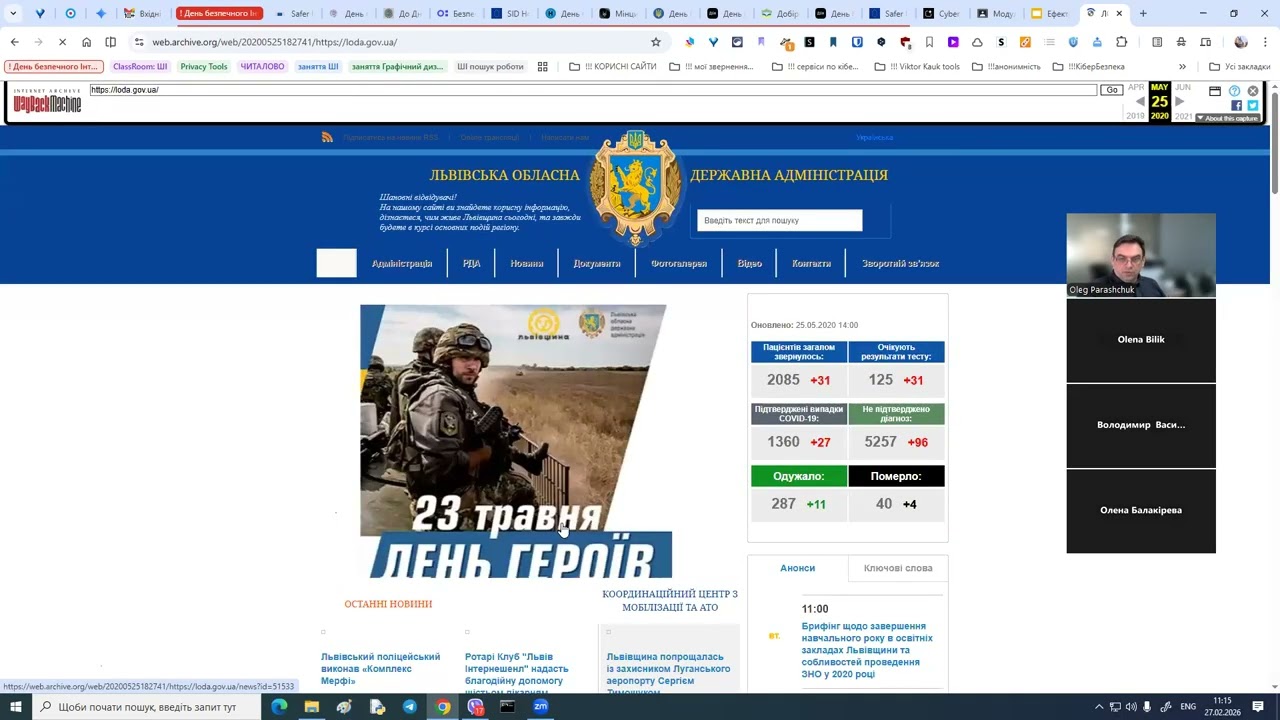Open the Chrome three-dot menu
1280x720 pixels.
1265,42
